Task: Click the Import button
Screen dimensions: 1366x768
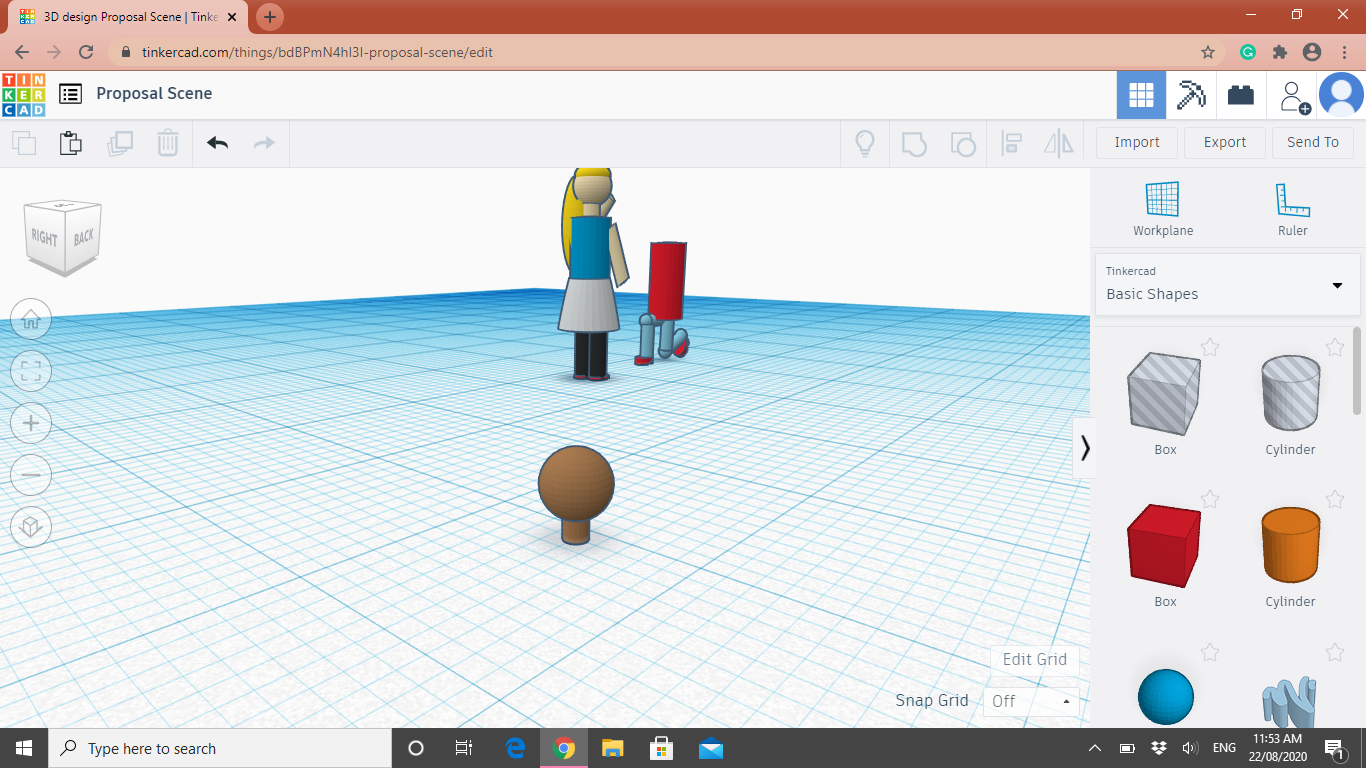Action: [1137, 142]
